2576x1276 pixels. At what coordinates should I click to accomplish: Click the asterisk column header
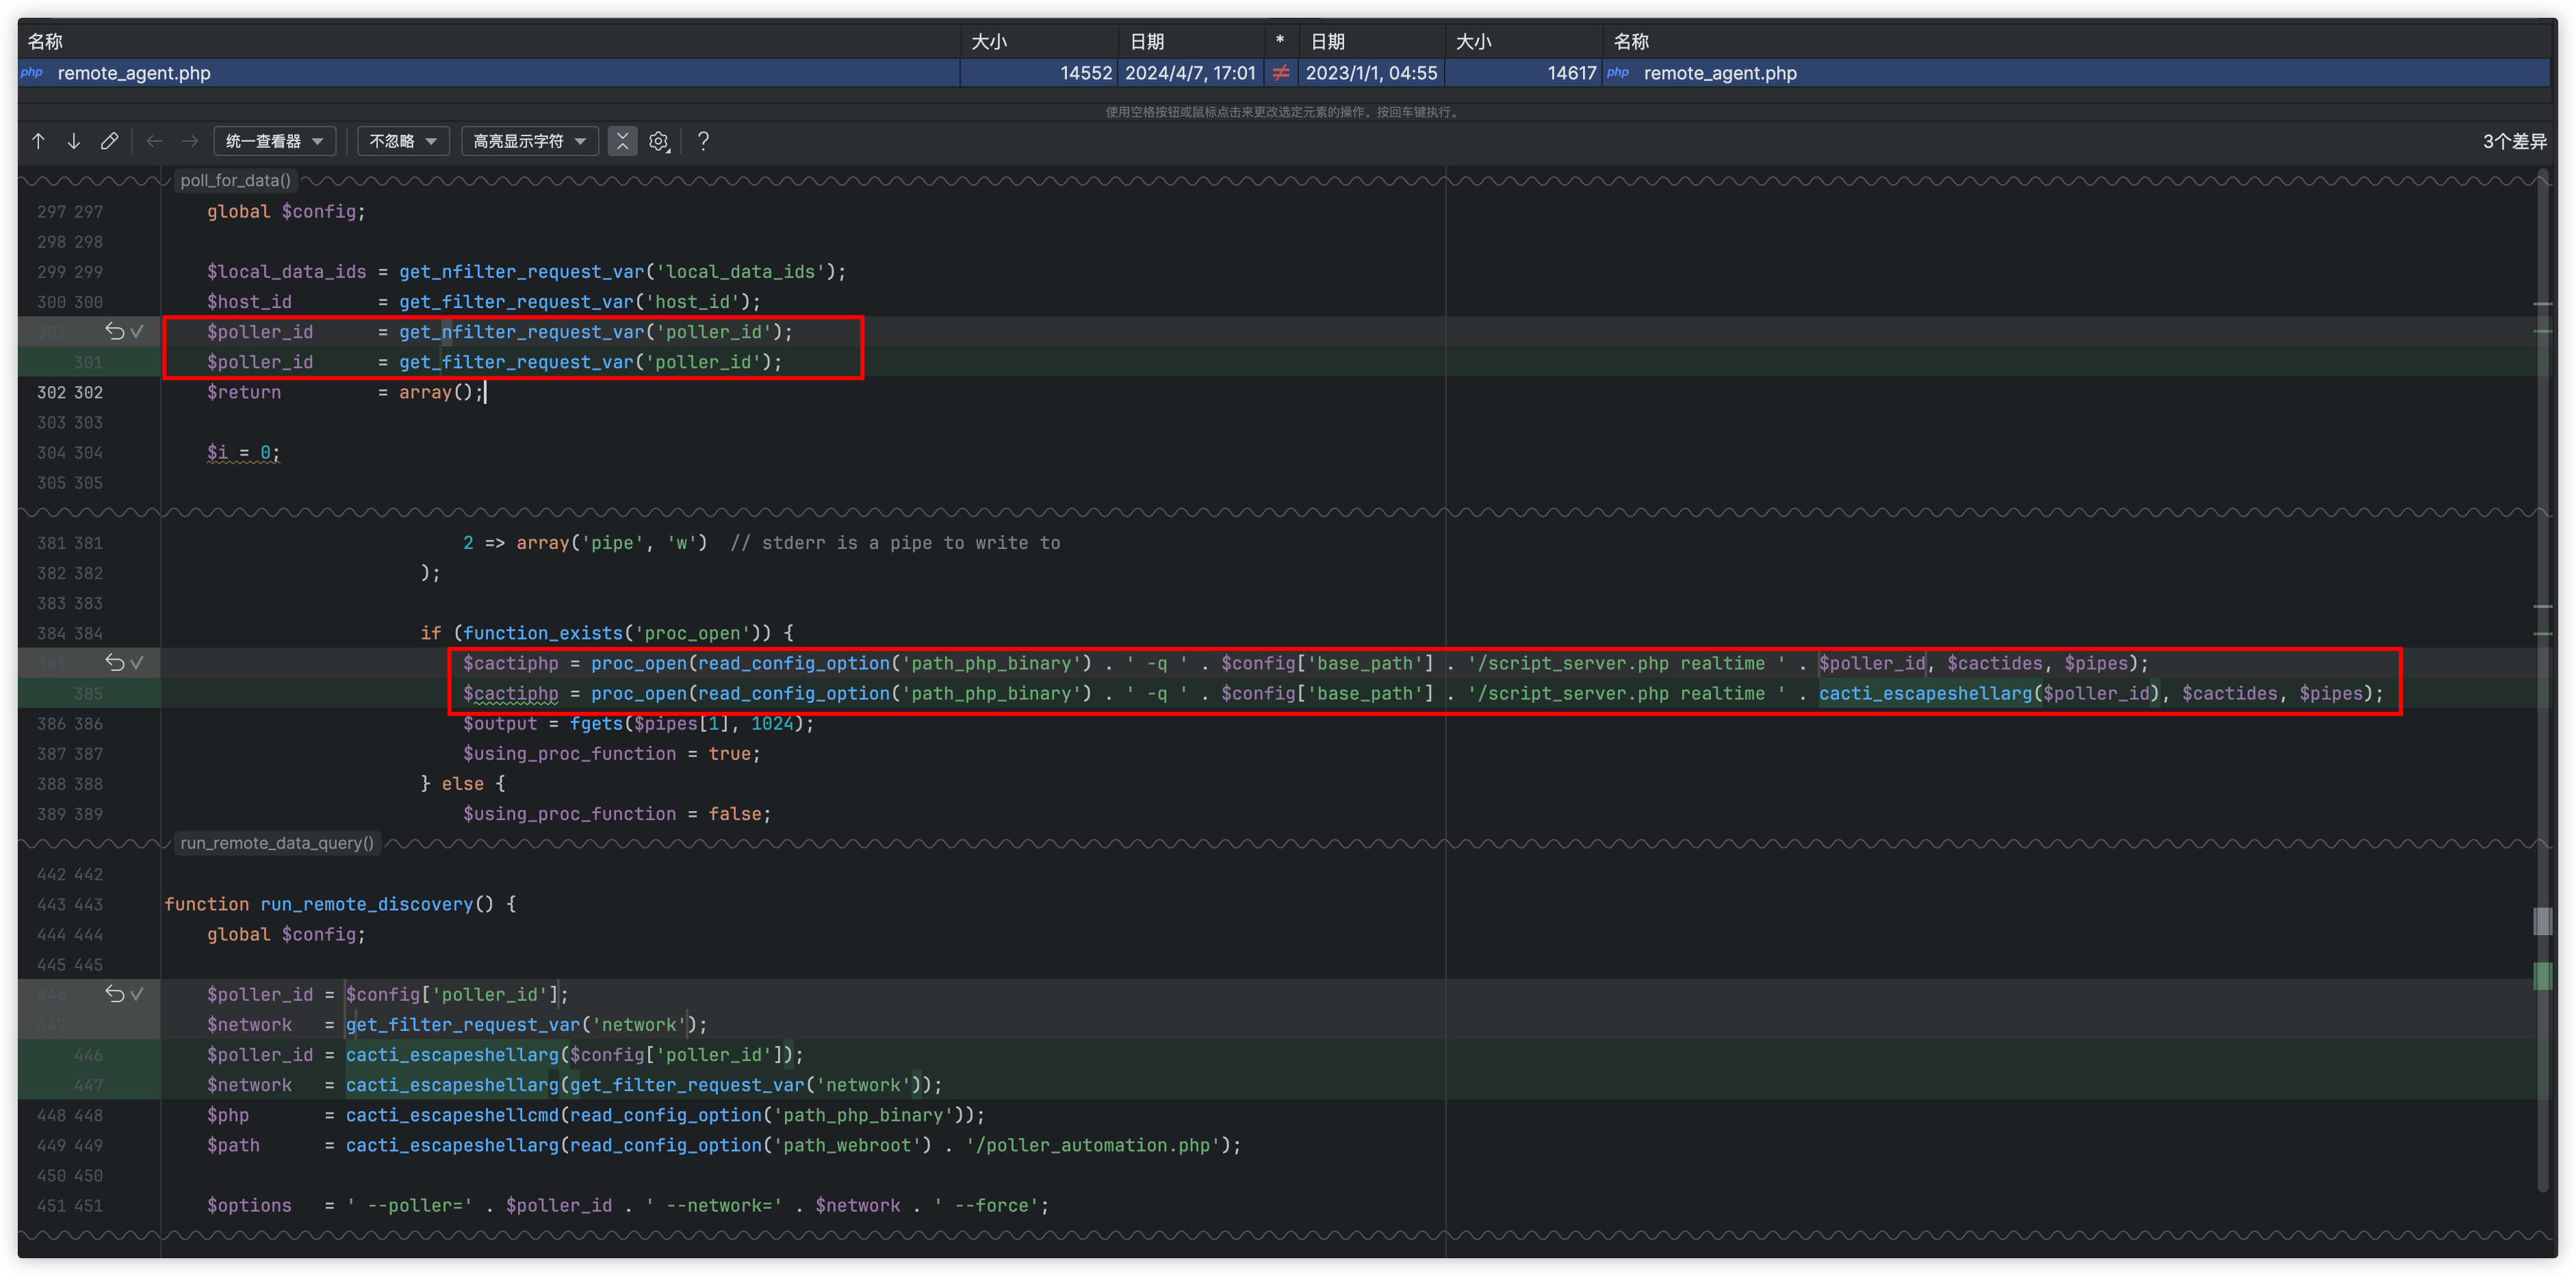1280,41
